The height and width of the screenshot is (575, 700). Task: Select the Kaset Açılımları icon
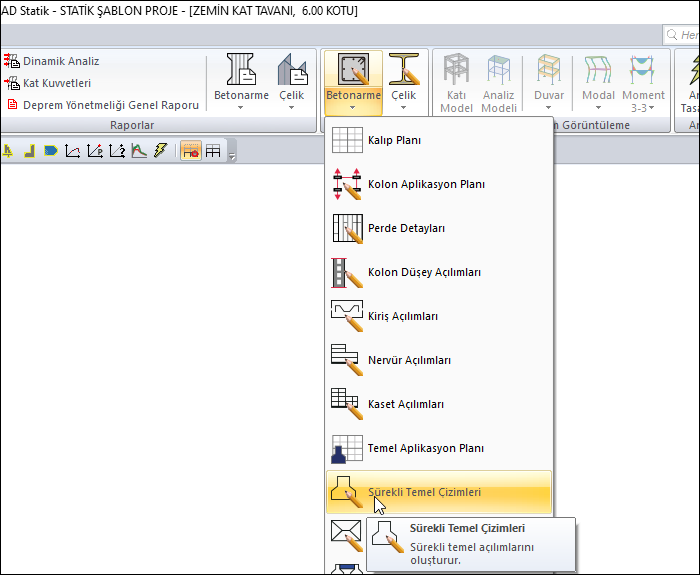[x=346, y=404]
